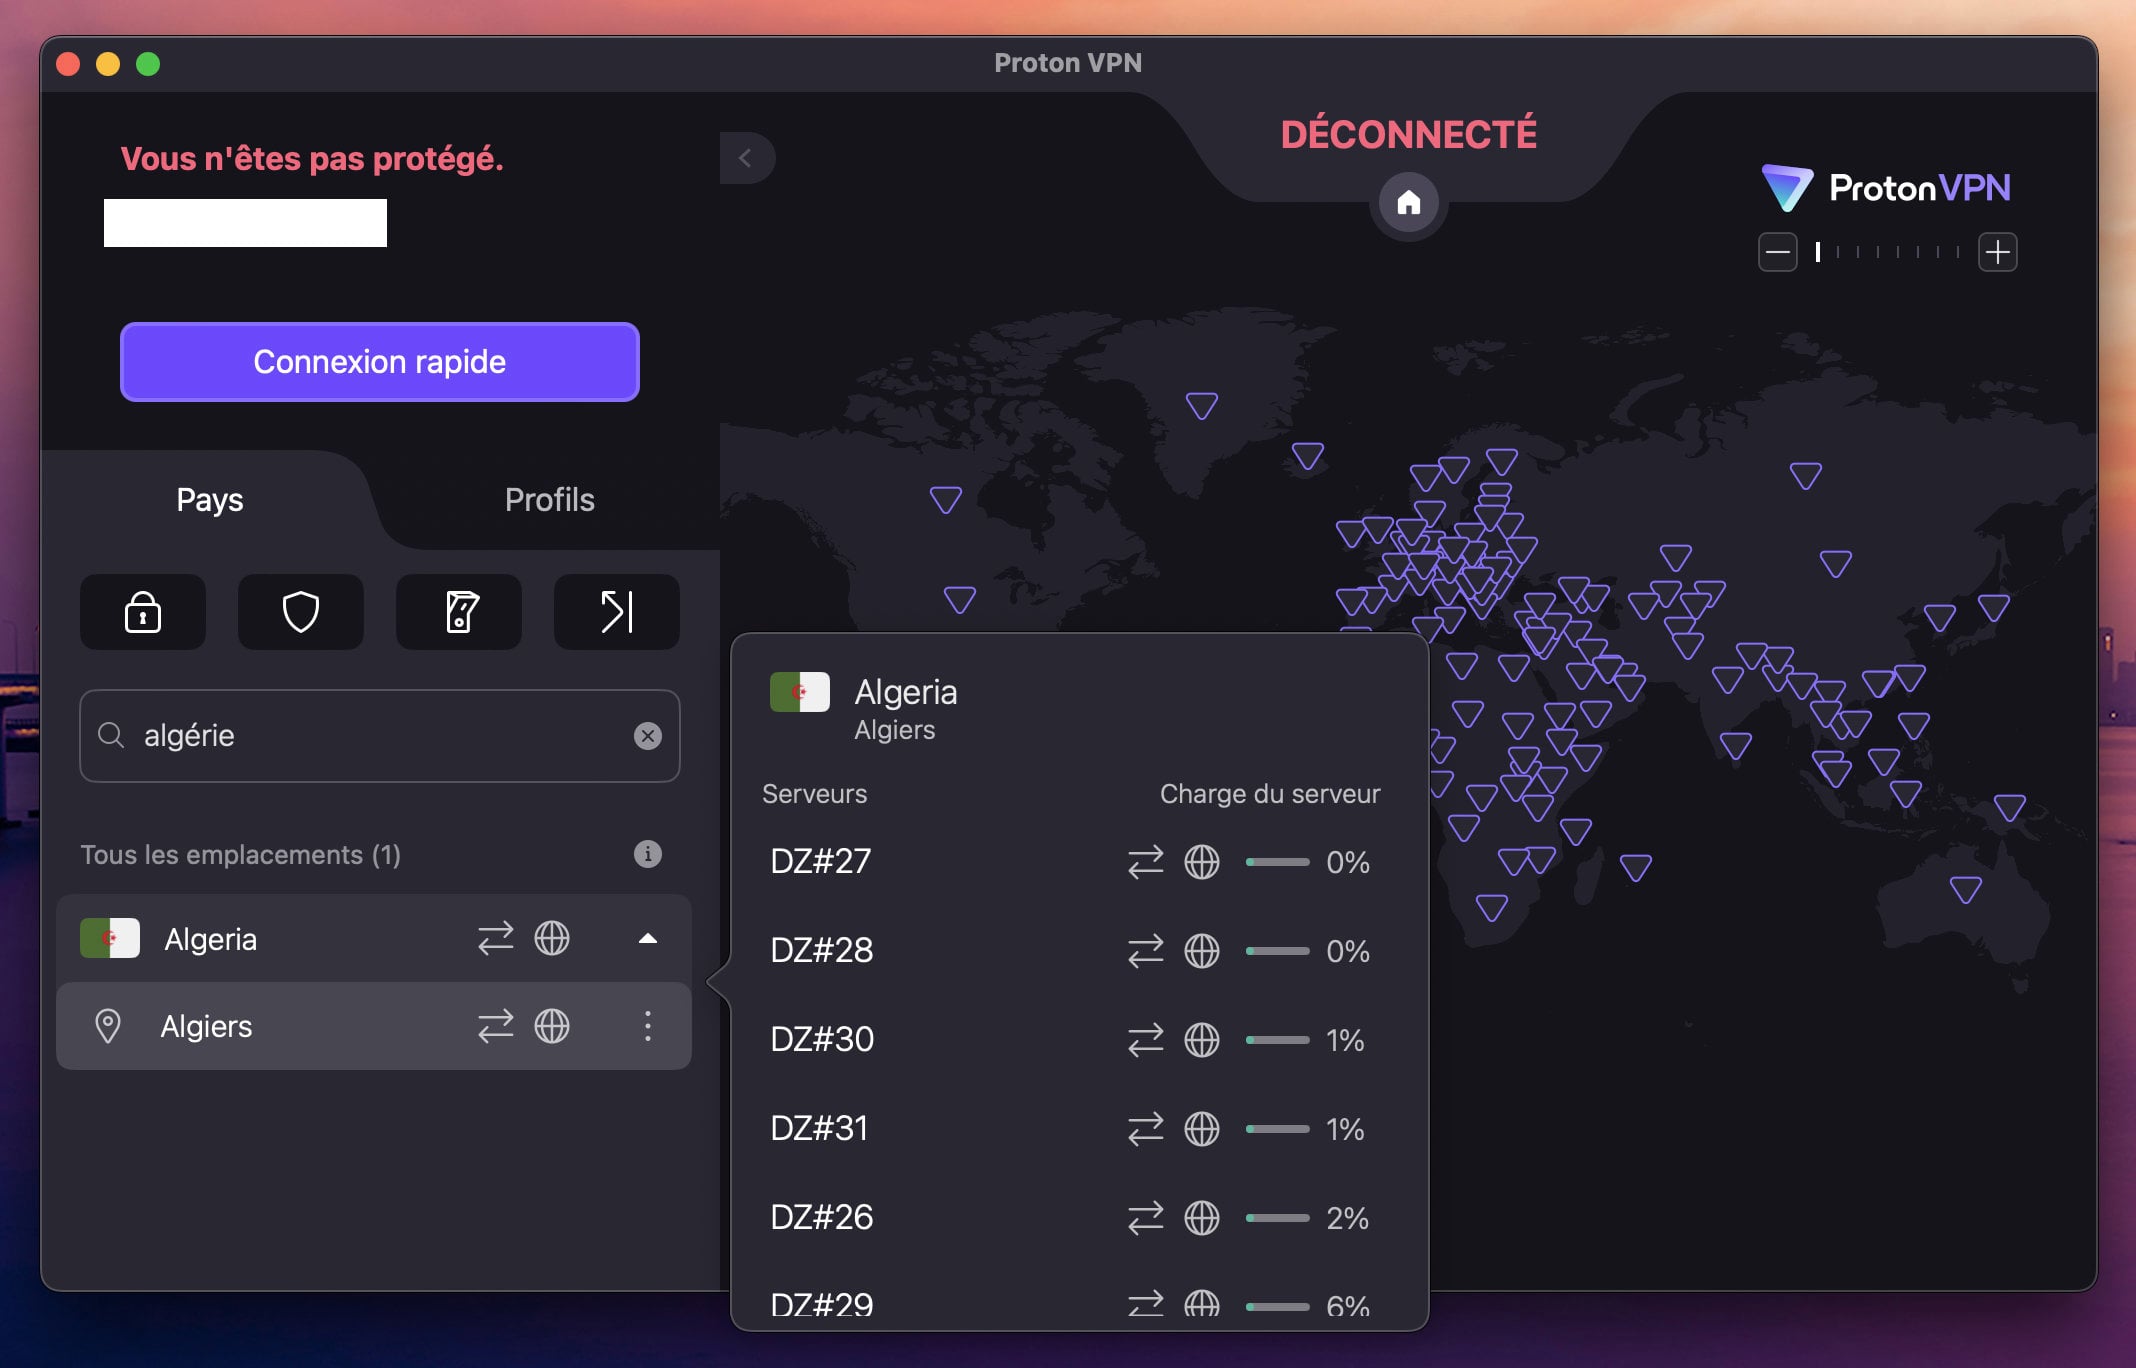Click P2P arrows icon for DZ#27
2136x1368 pixels.
pyautogui.click(x=1146, y=861)
